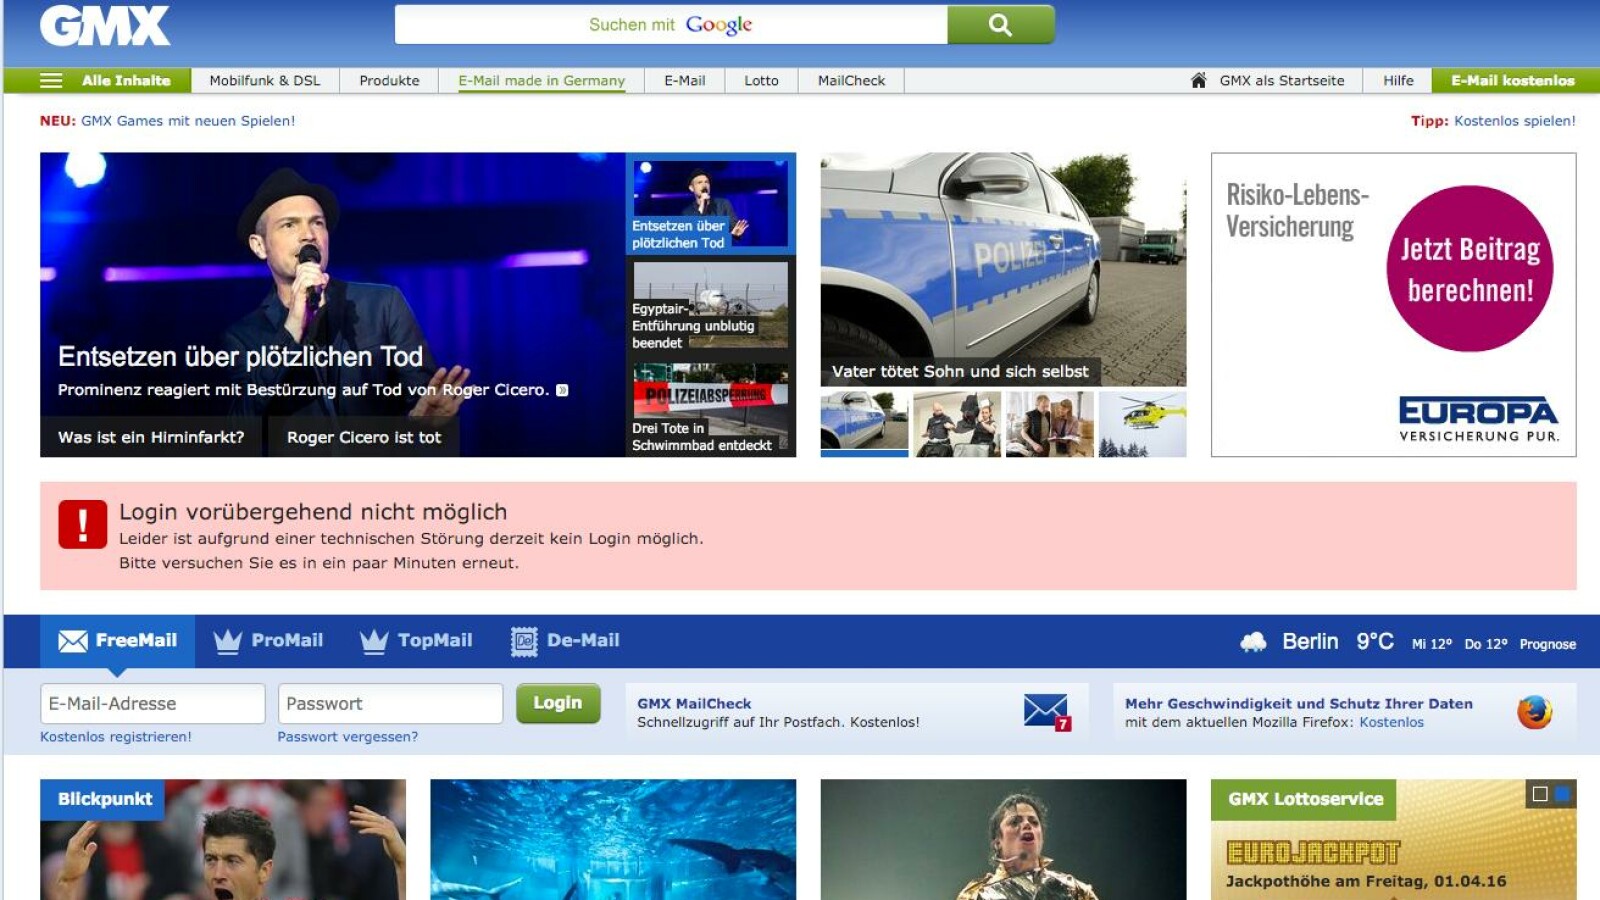
Task: Select Egyptair-Entführung unblutig beendet thumbnail
Action: (x=711, y=306)
